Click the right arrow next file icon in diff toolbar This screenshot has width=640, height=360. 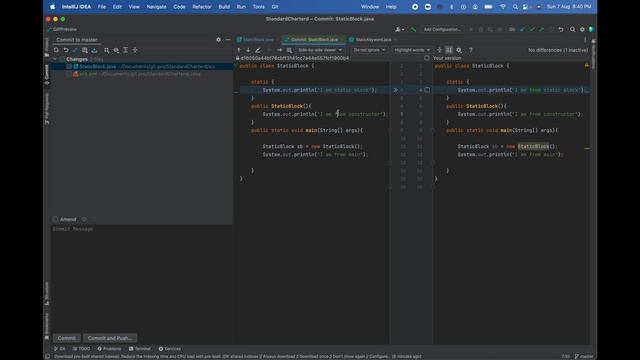coord(279,50)
